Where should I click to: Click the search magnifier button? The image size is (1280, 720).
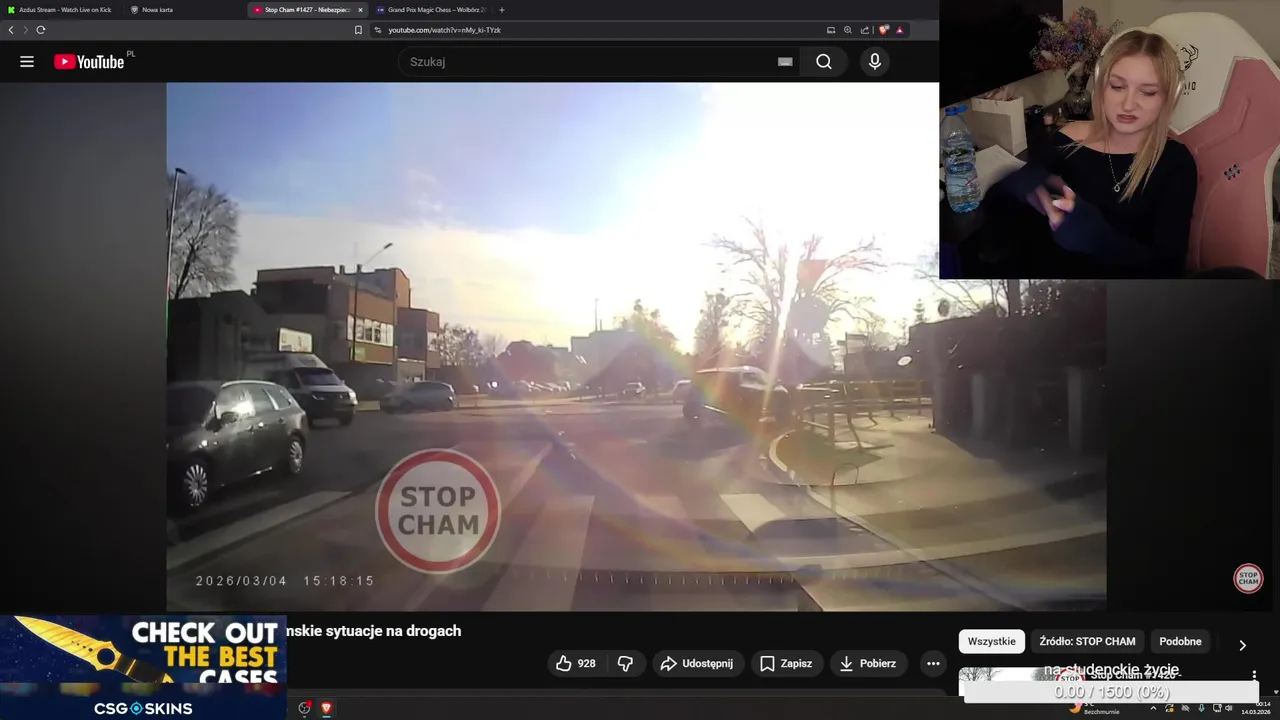[x=823, y=62]
